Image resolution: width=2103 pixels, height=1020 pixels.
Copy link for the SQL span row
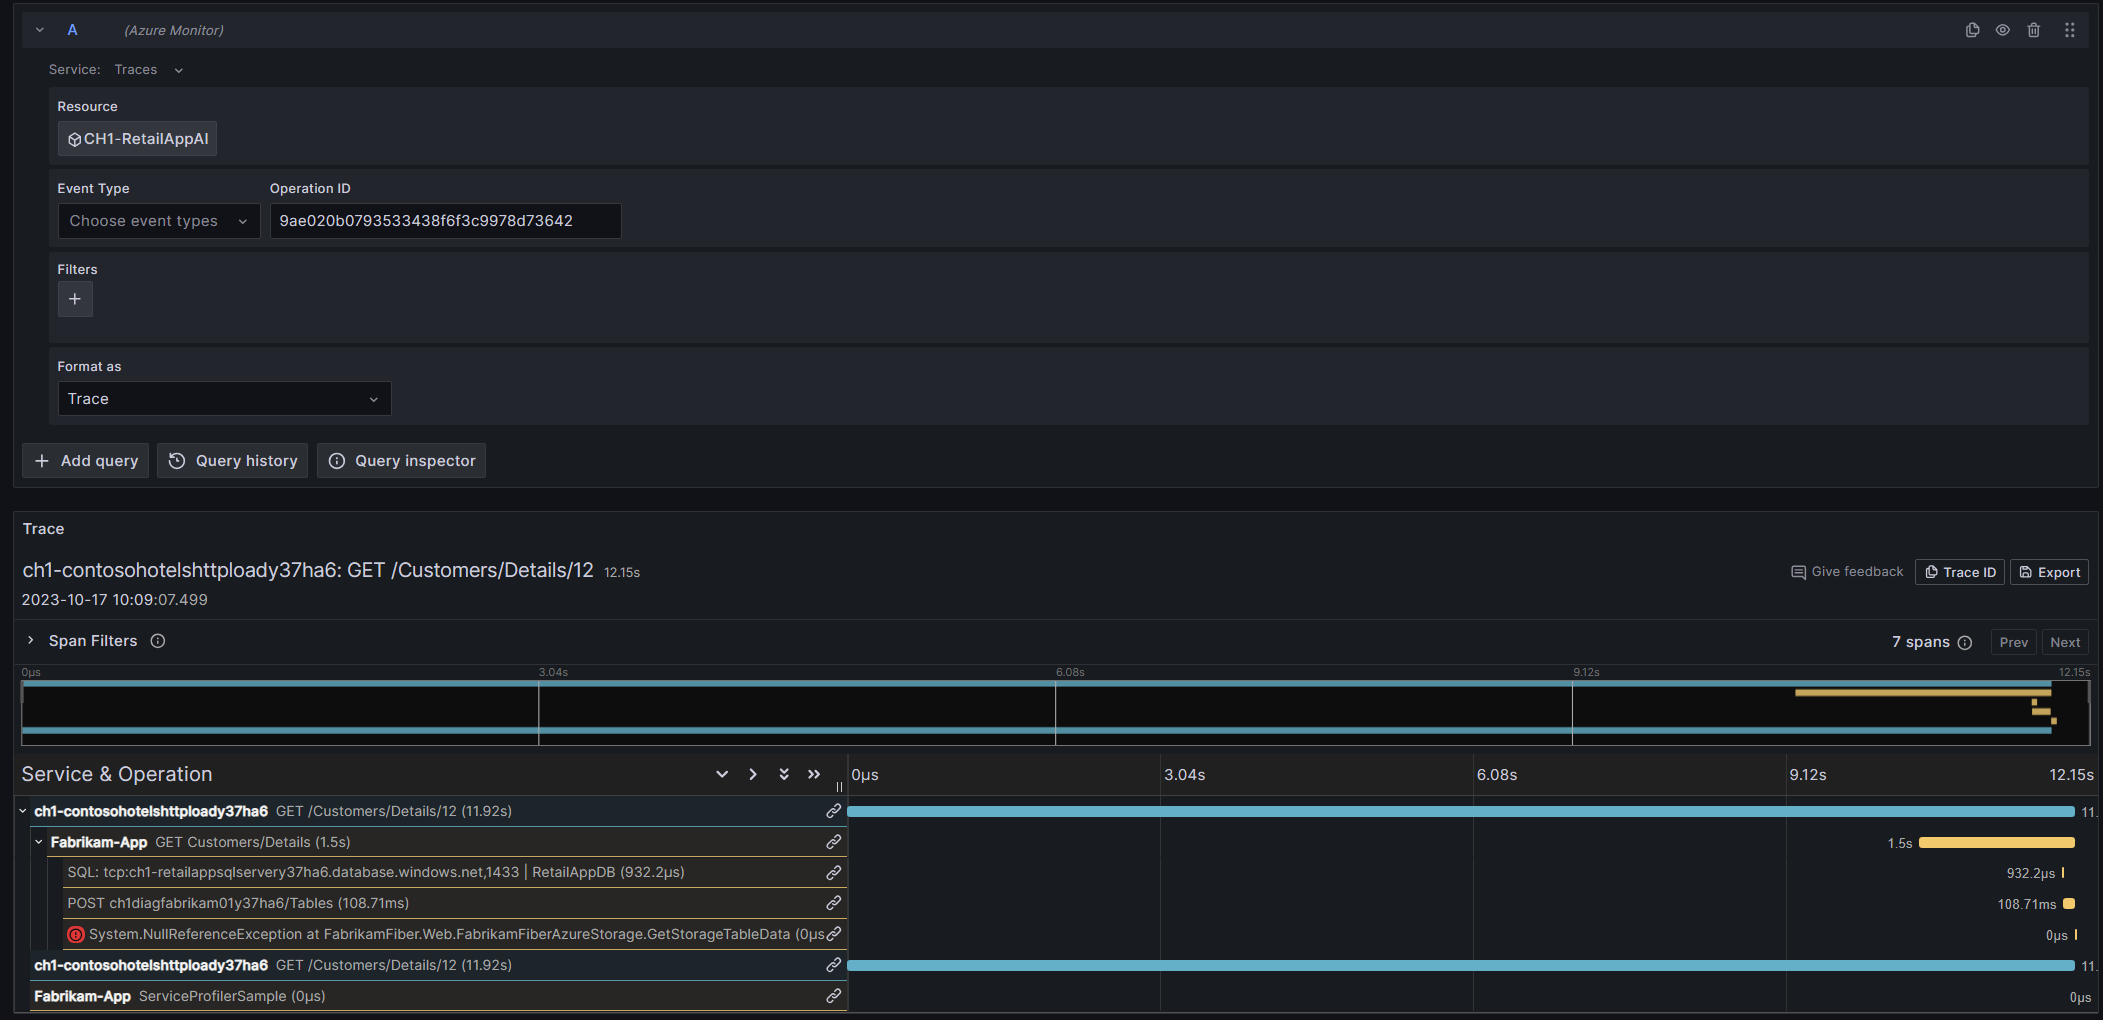coord(833,873)
